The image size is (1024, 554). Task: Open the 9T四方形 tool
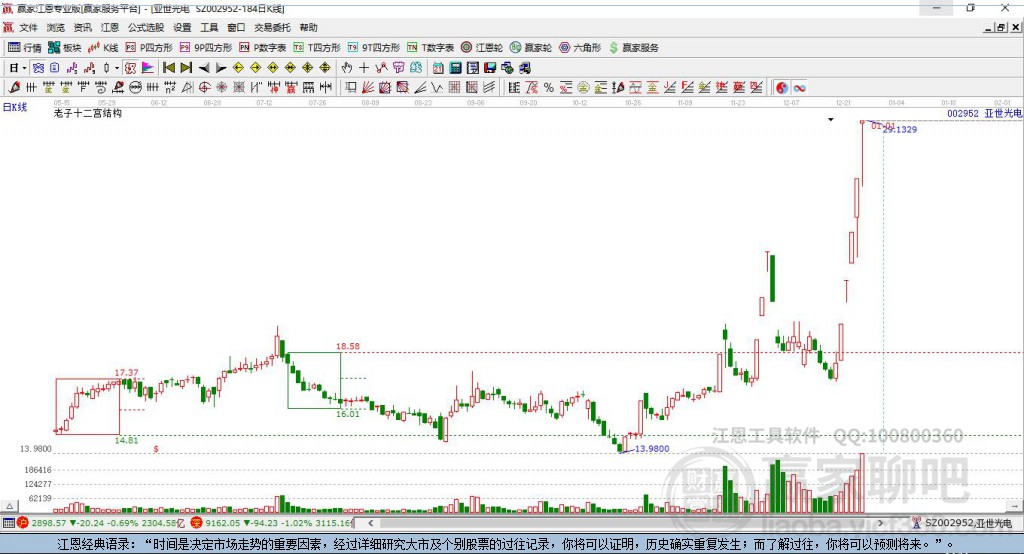[374, 48]
